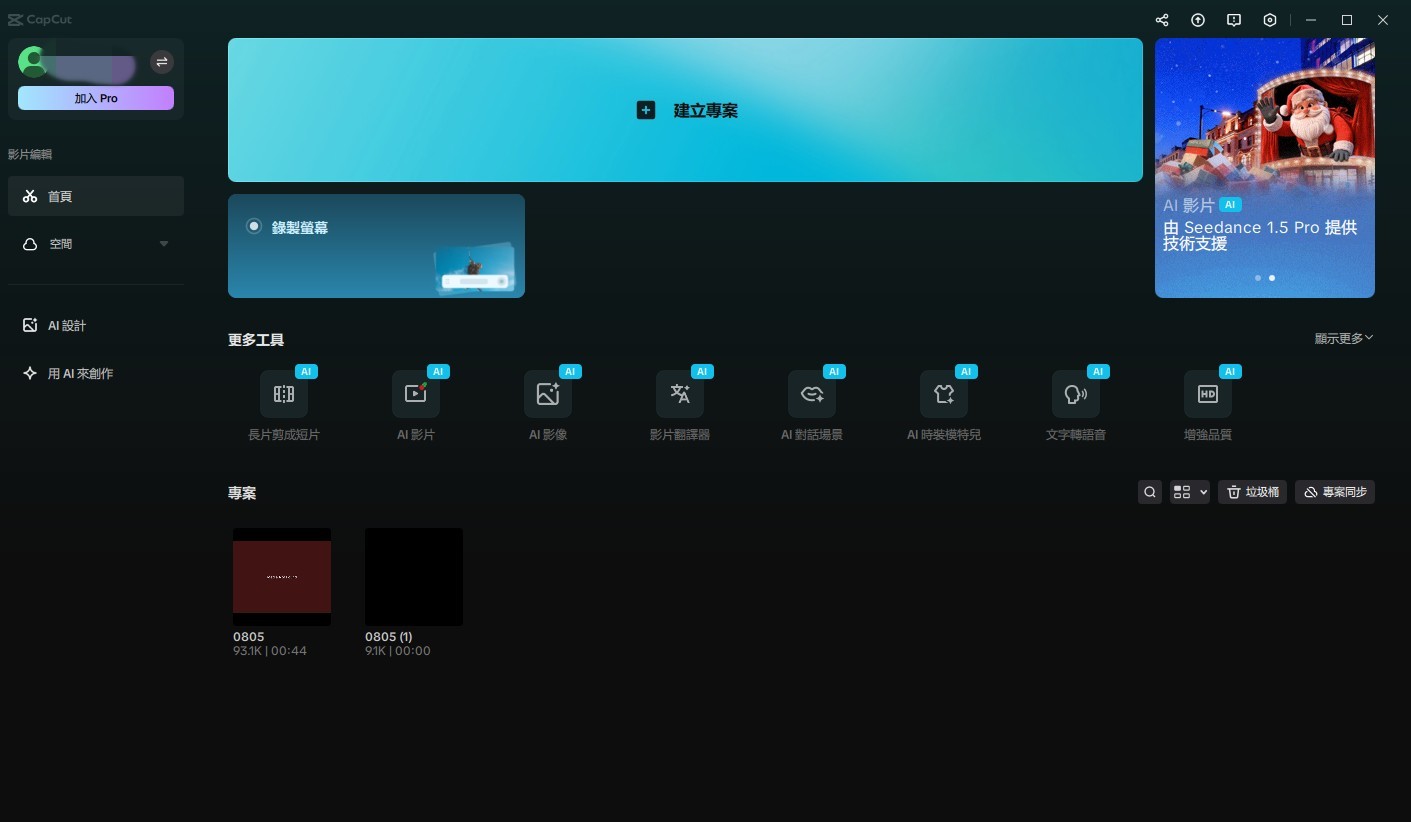
Task: Open AI 對話場景 tool icon
Action: (x=812, y=394)
